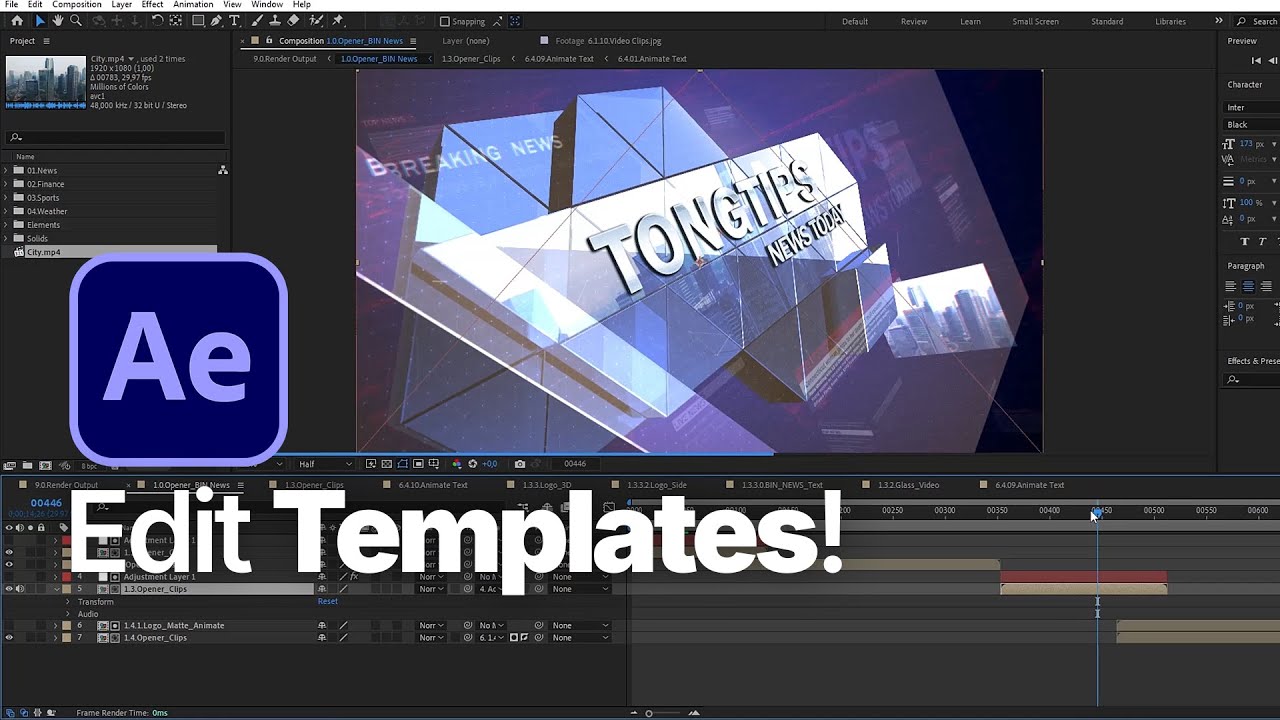Switch to the Learn workspace

click(x=970, y=21)
